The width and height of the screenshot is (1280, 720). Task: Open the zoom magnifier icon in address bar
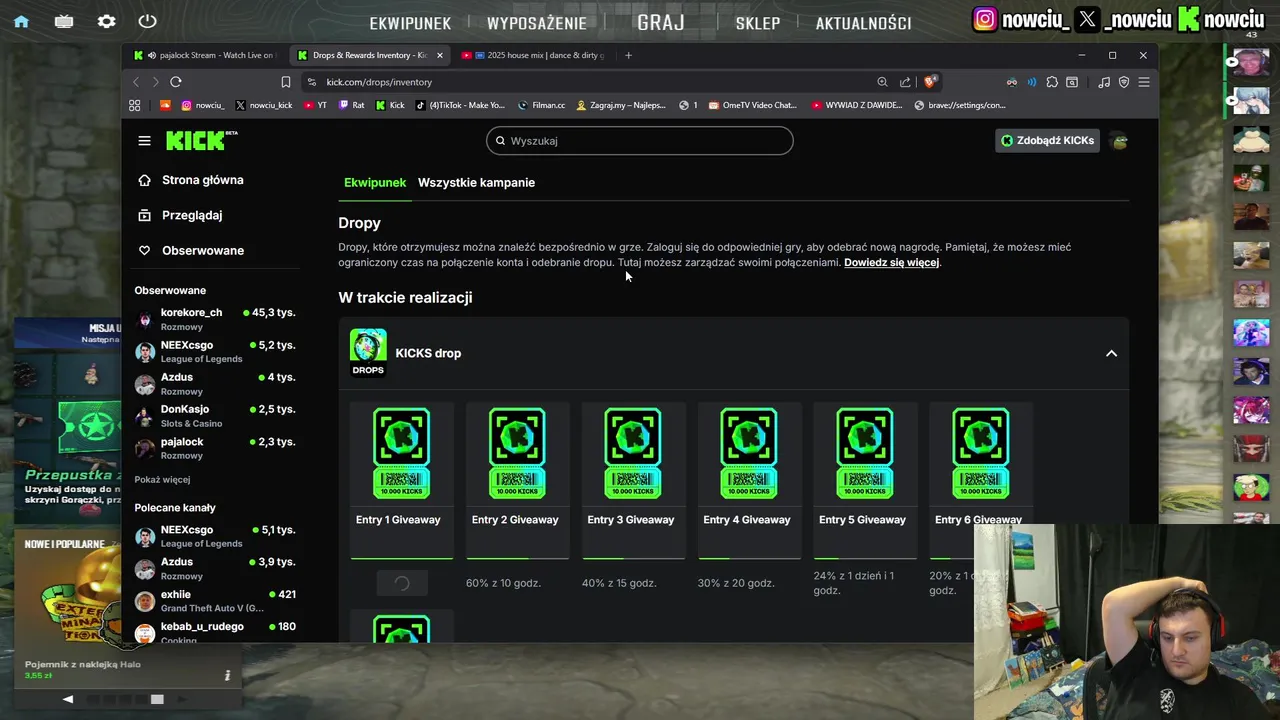click(882, 82)
